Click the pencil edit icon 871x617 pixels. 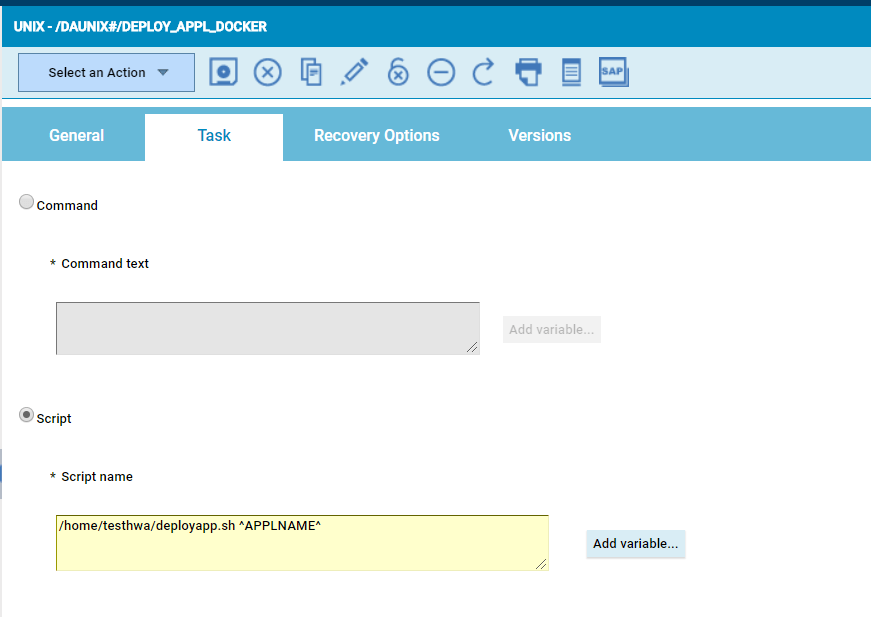point(354,72)
